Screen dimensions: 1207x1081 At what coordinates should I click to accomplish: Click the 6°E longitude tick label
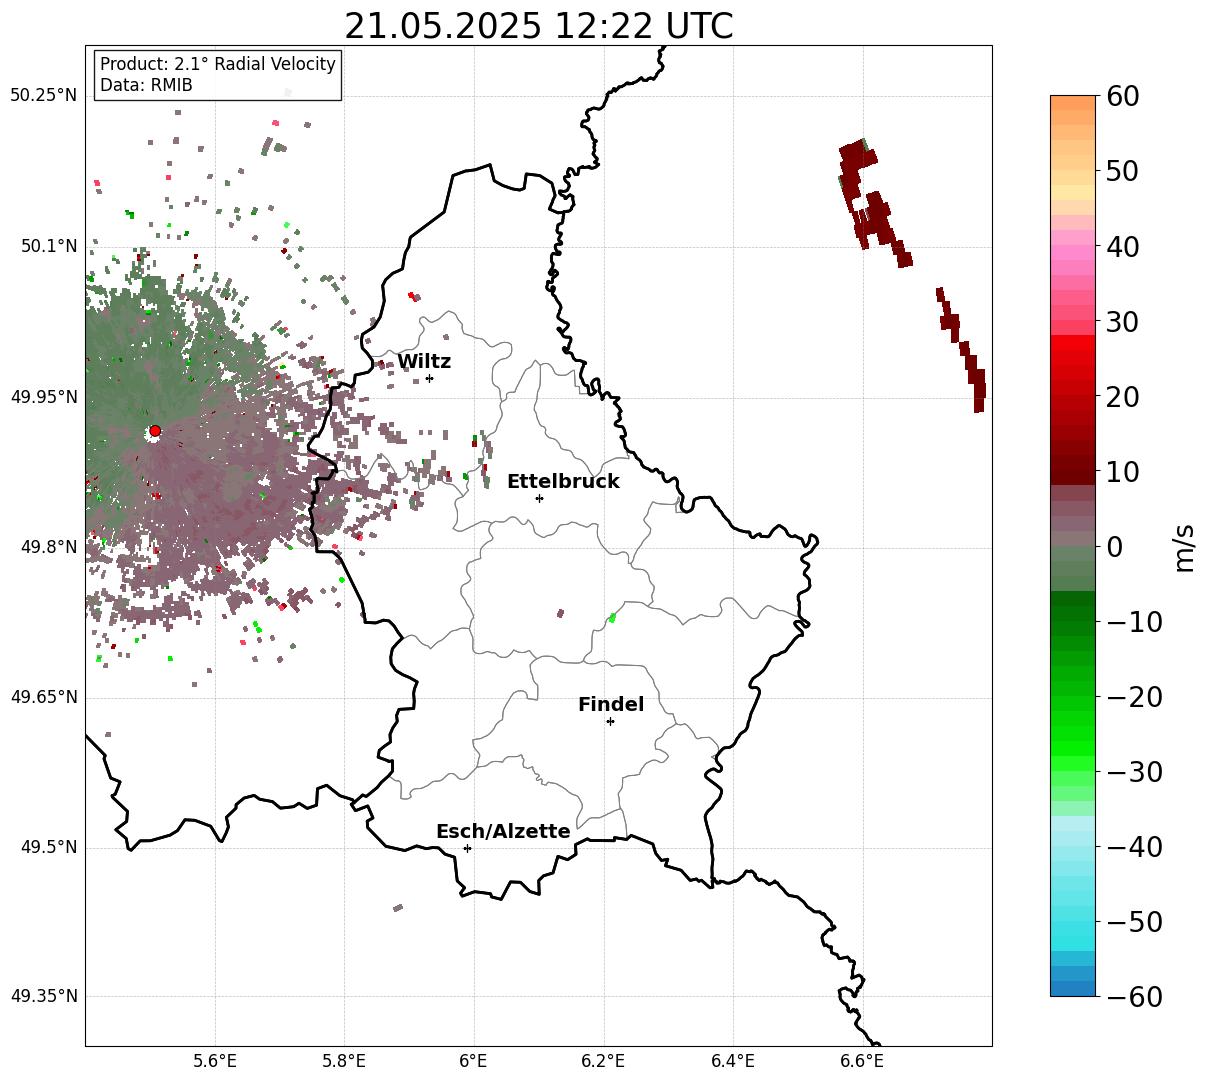coord(474,1061)
